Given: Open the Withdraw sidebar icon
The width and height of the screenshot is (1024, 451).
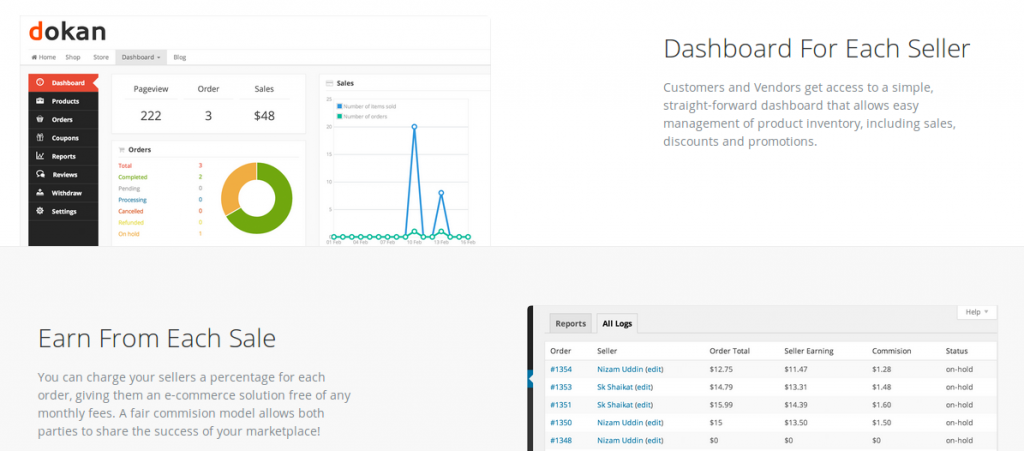Looking at the screenshot, I should coord(40,193).
